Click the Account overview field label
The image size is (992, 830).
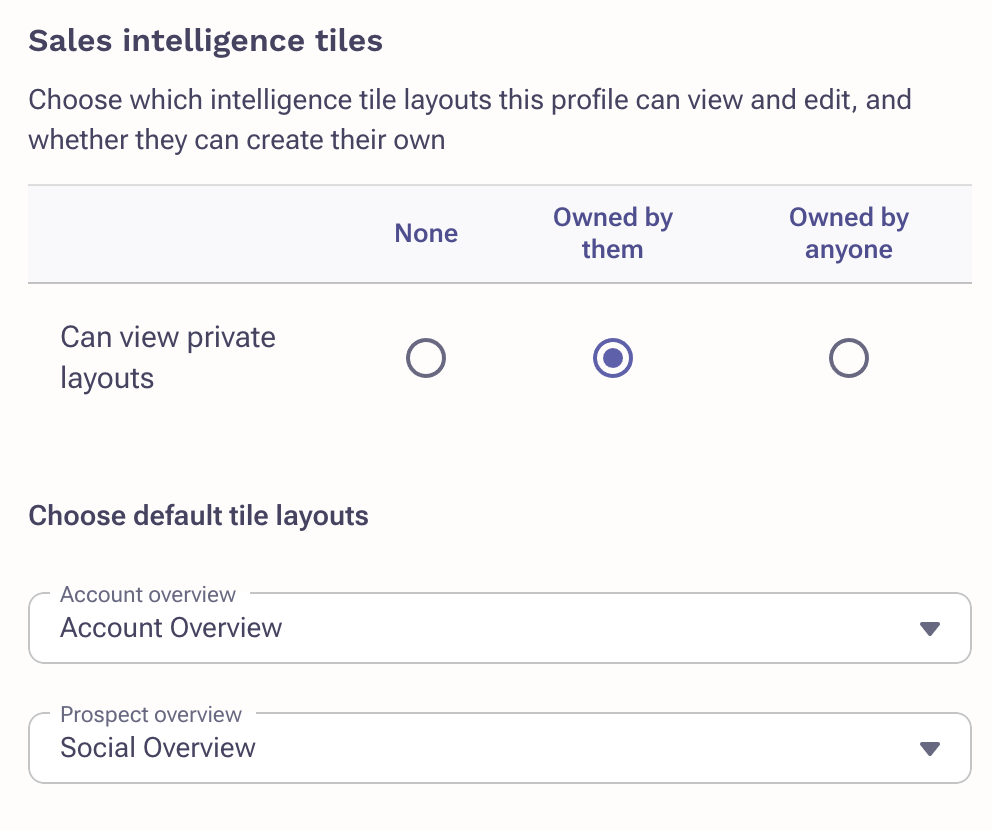(x=148, y=595)
